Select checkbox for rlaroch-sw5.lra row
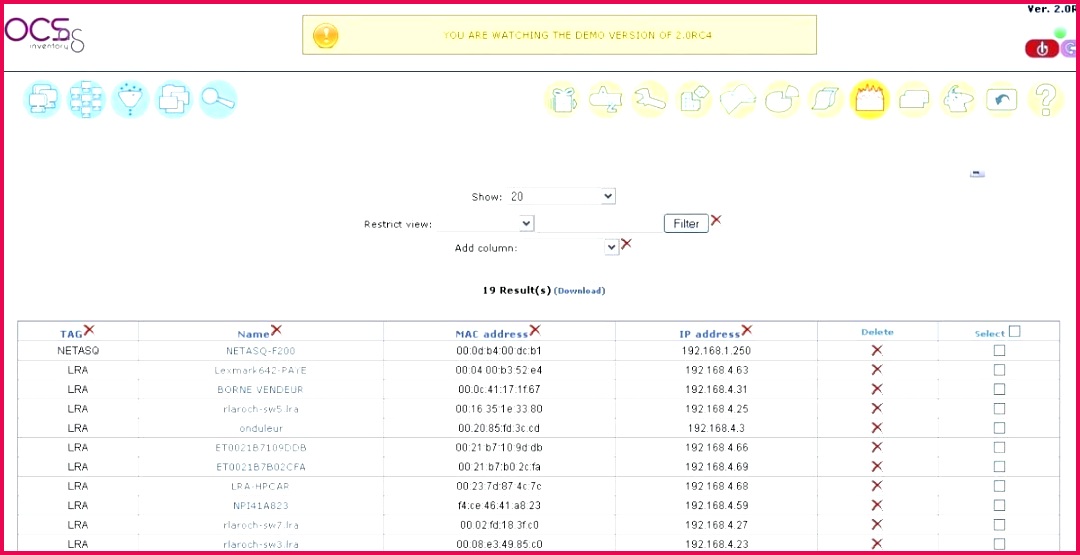 [999, 408]
